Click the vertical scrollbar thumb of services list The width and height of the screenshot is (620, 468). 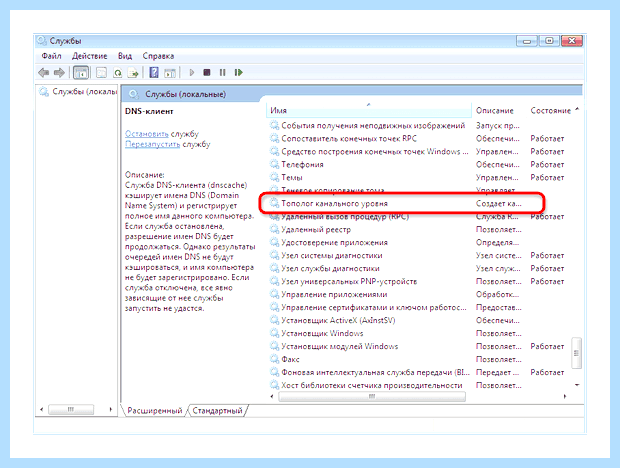tap(577, 353)
